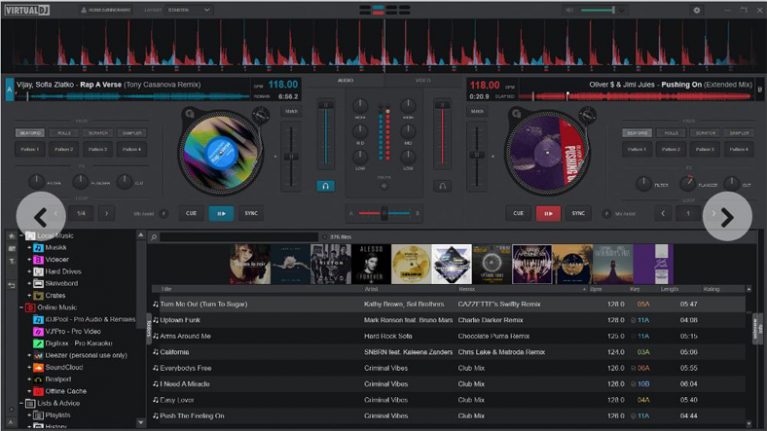Open the sideview tab at the browser right edge
The width and height of the screenshot is (767, 431).
pos(757,329)
